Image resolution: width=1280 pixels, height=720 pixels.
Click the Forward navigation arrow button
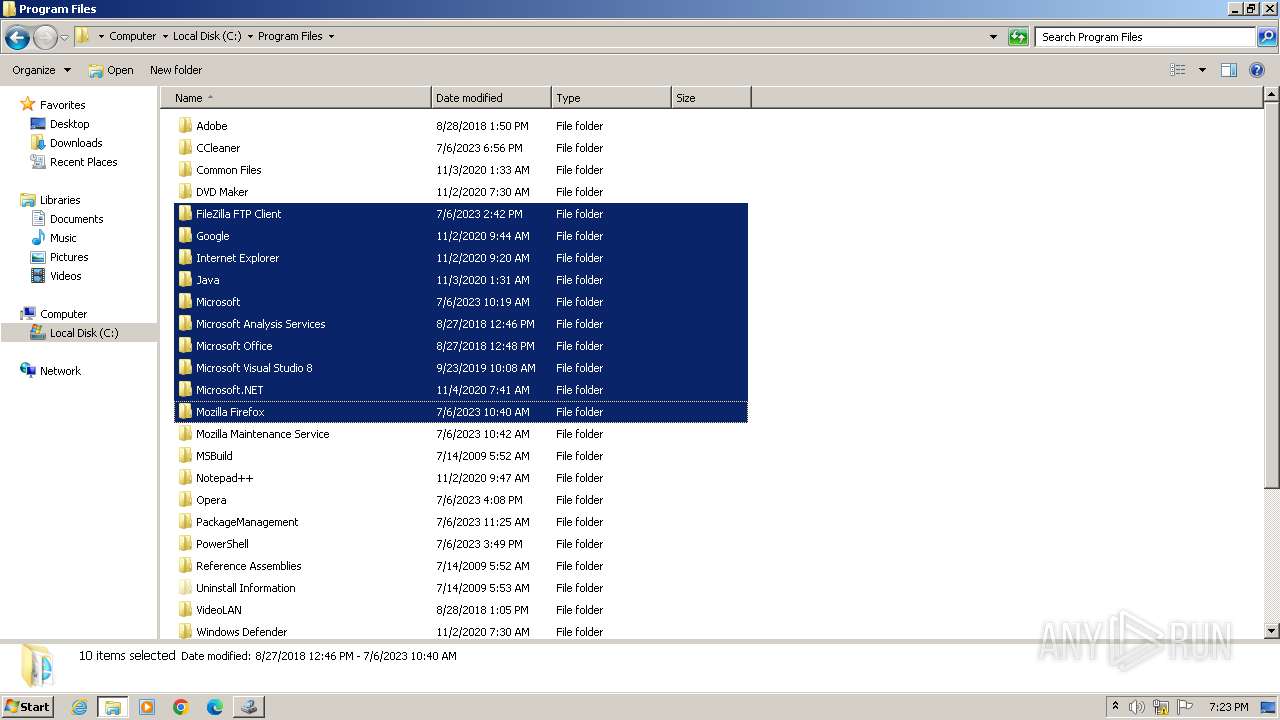coord(45,37)
